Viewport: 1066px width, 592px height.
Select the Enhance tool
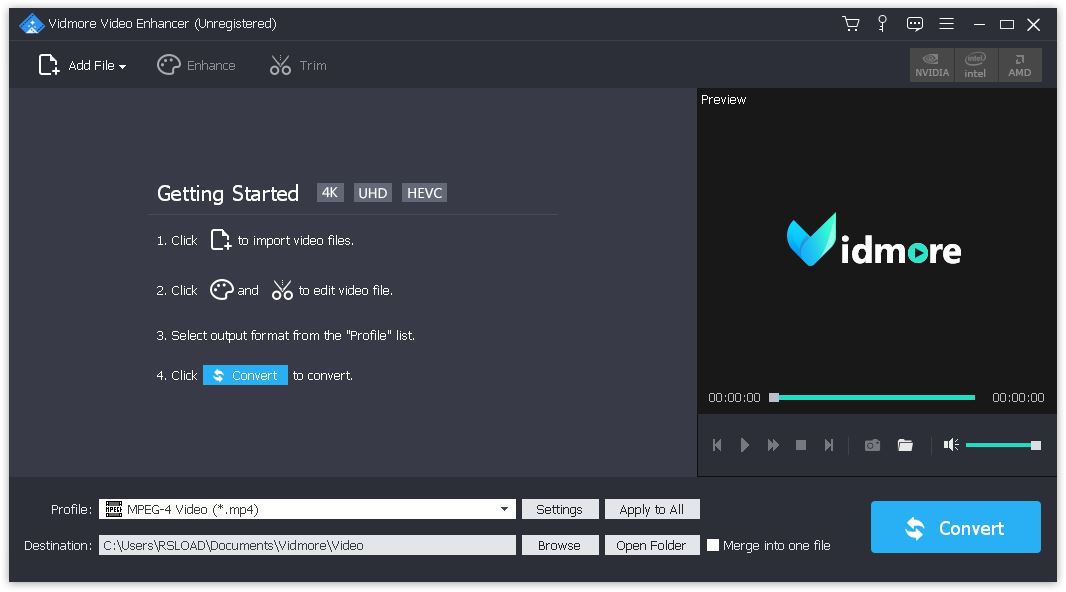point(196,65)
